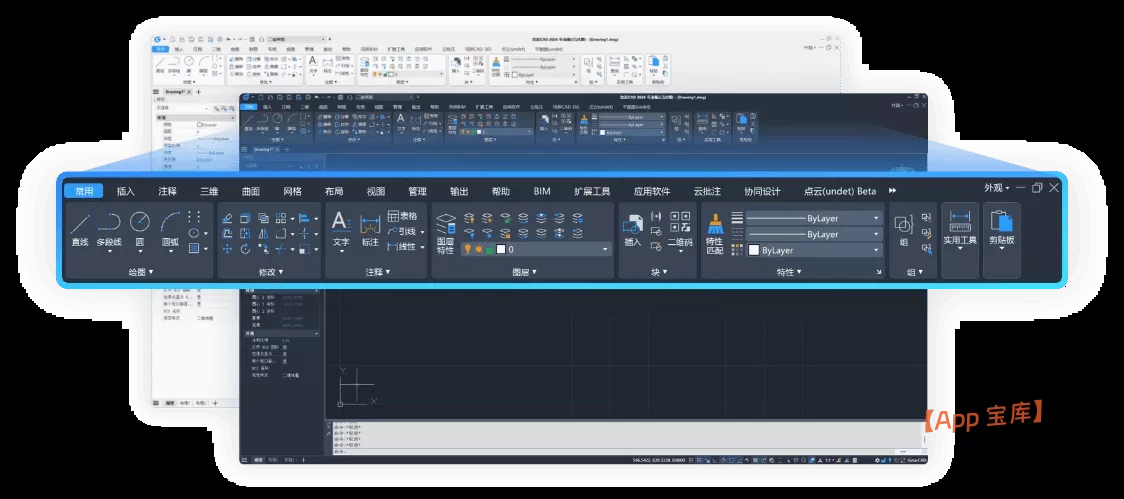Select the 直线 (Line) drawing tool

click(x=80, y=228)
